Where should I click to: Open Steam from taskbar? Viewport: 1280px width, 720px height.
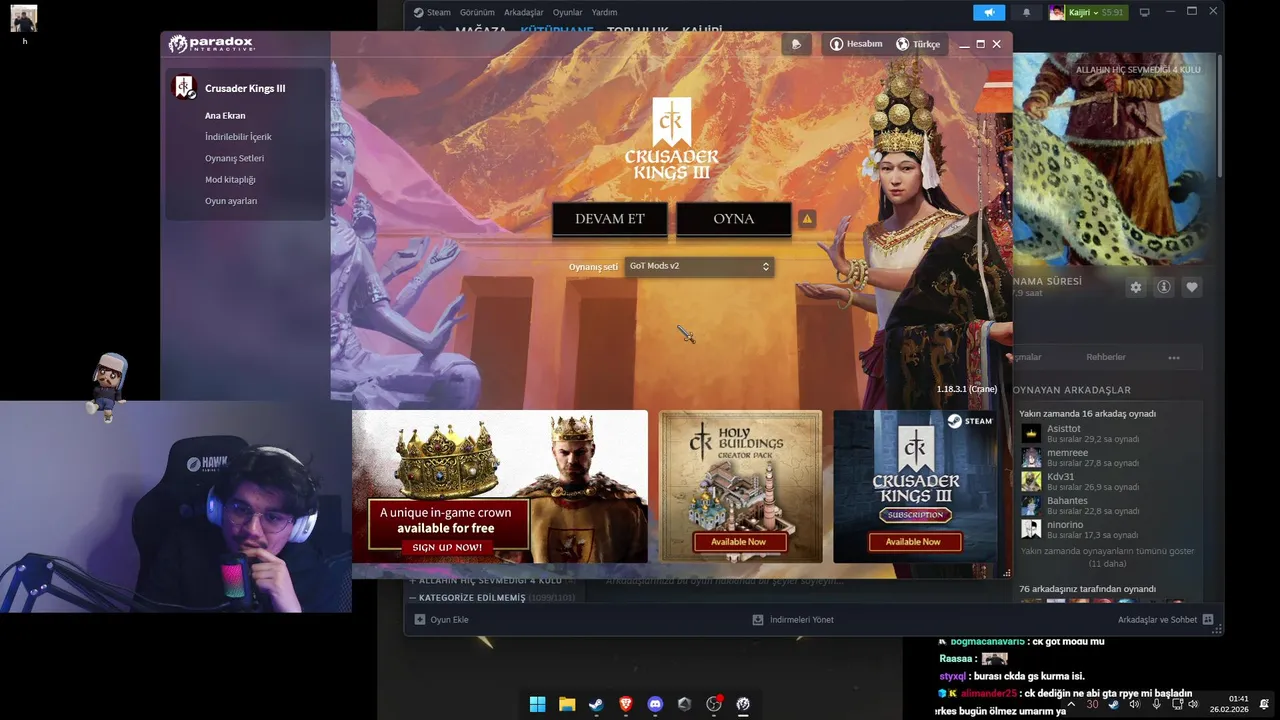pos(596,704)
